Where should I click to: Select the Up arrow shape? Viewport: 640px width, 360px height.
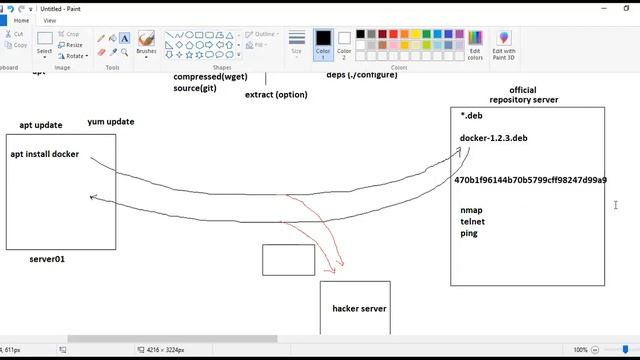point(229,45)
